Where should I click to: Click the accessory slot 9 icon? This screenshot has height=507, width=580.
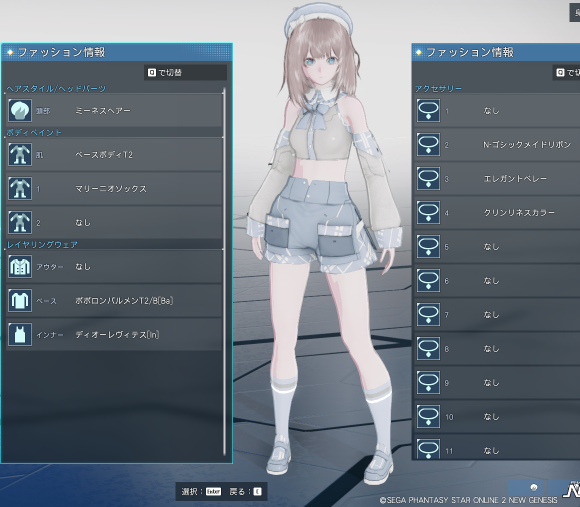428,383
